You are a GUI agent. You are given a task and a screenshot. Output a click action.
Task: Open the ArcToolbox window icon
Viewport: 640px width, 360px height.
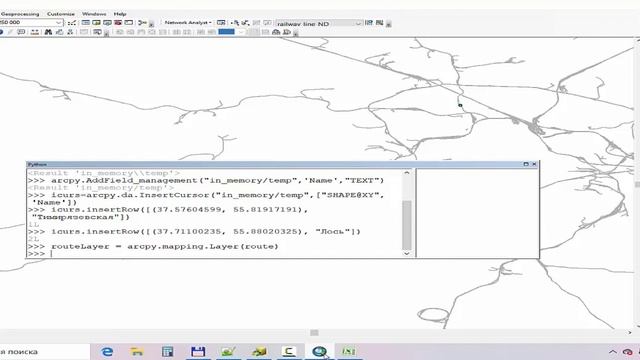pos(118,22)
